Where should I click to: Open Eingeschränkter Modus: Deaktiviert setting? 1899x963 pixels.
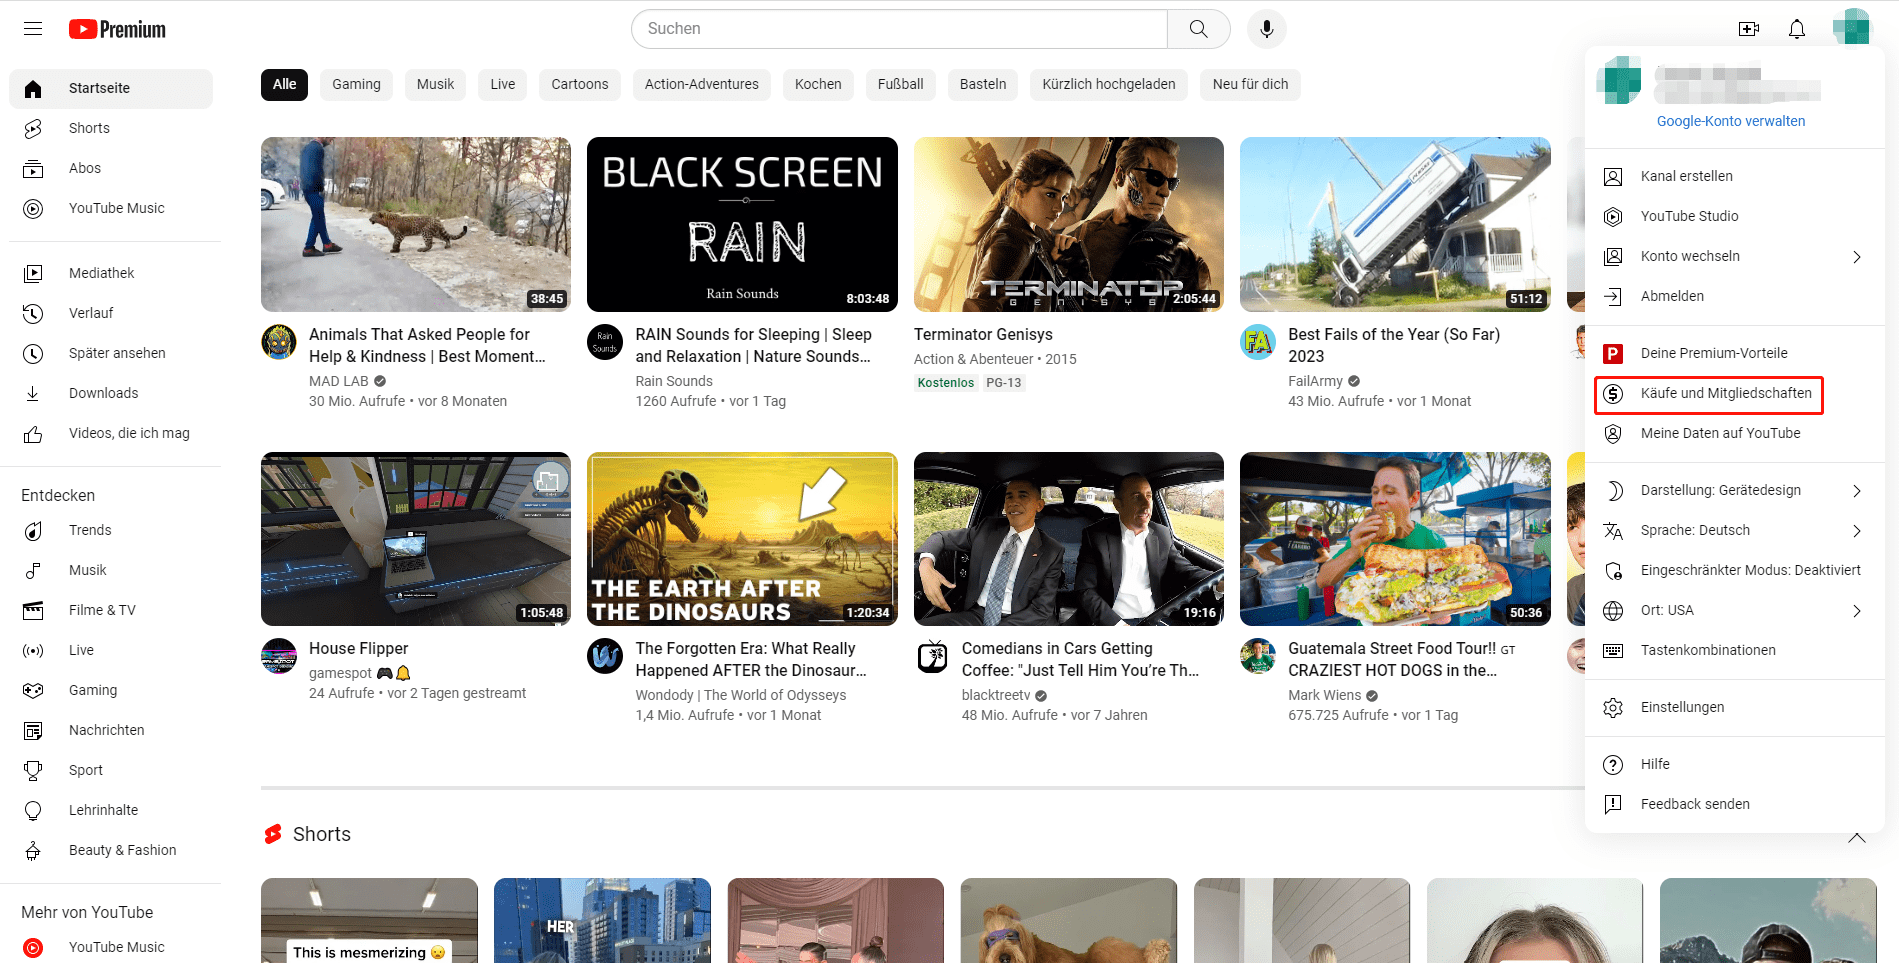click(1735, 570)
